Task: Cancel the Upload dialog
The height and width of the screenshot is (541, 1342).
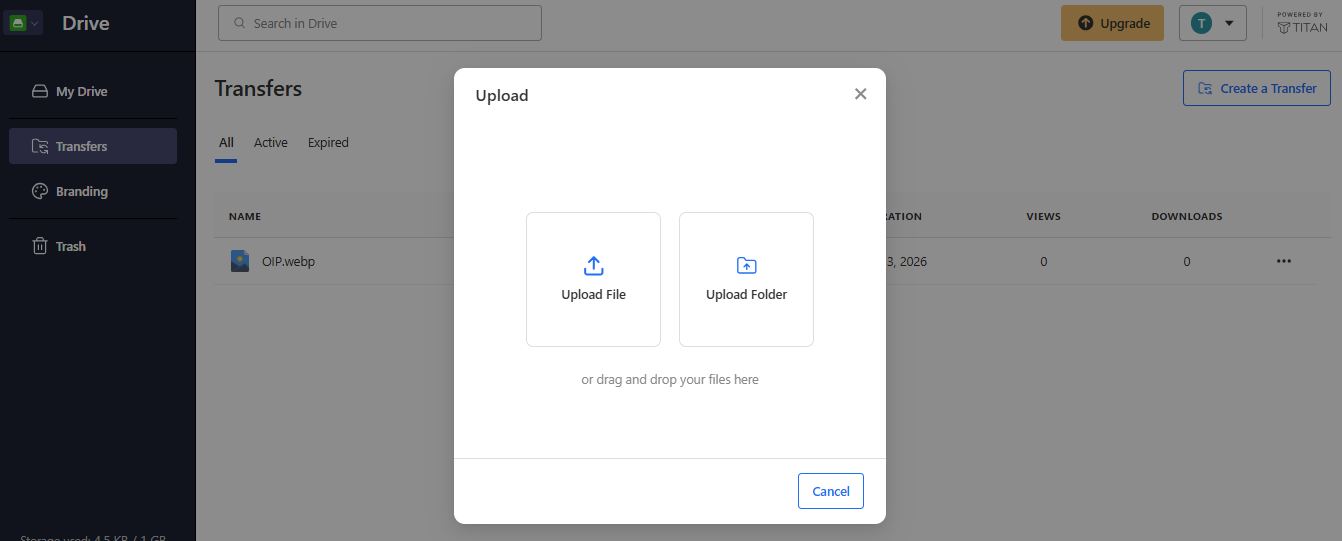Action: [x=831, y=491]
